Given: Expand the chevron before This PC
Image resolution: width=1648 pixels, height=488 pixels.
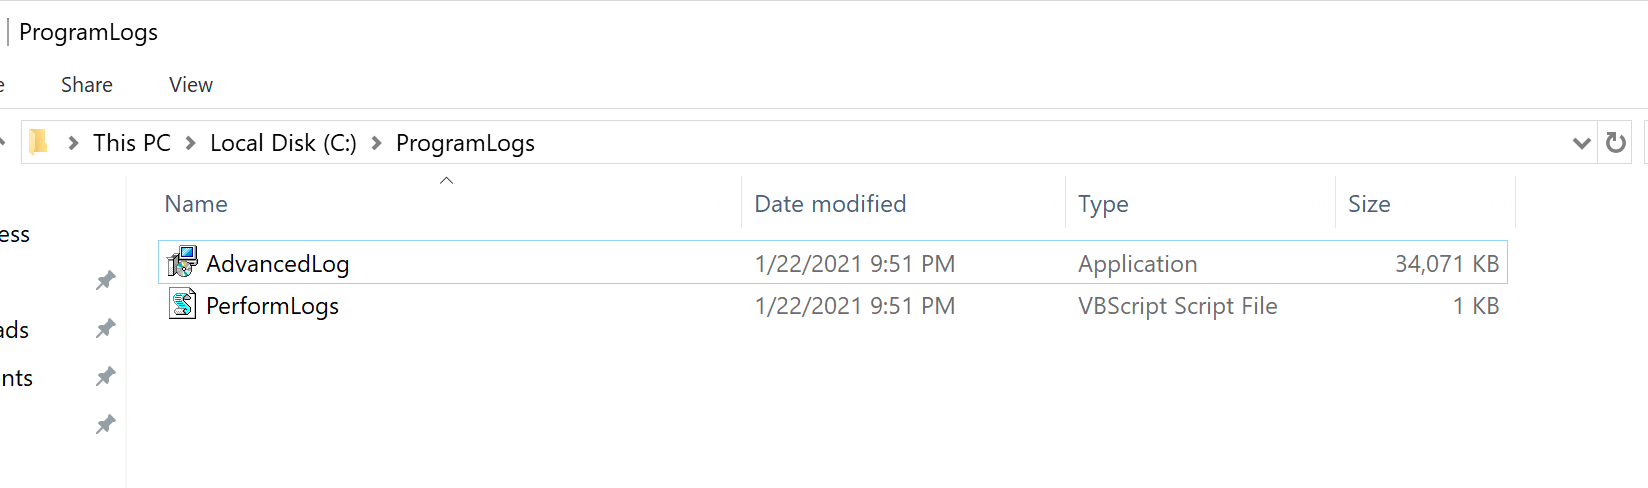Looking at the screenshot, I should point(73,143).
